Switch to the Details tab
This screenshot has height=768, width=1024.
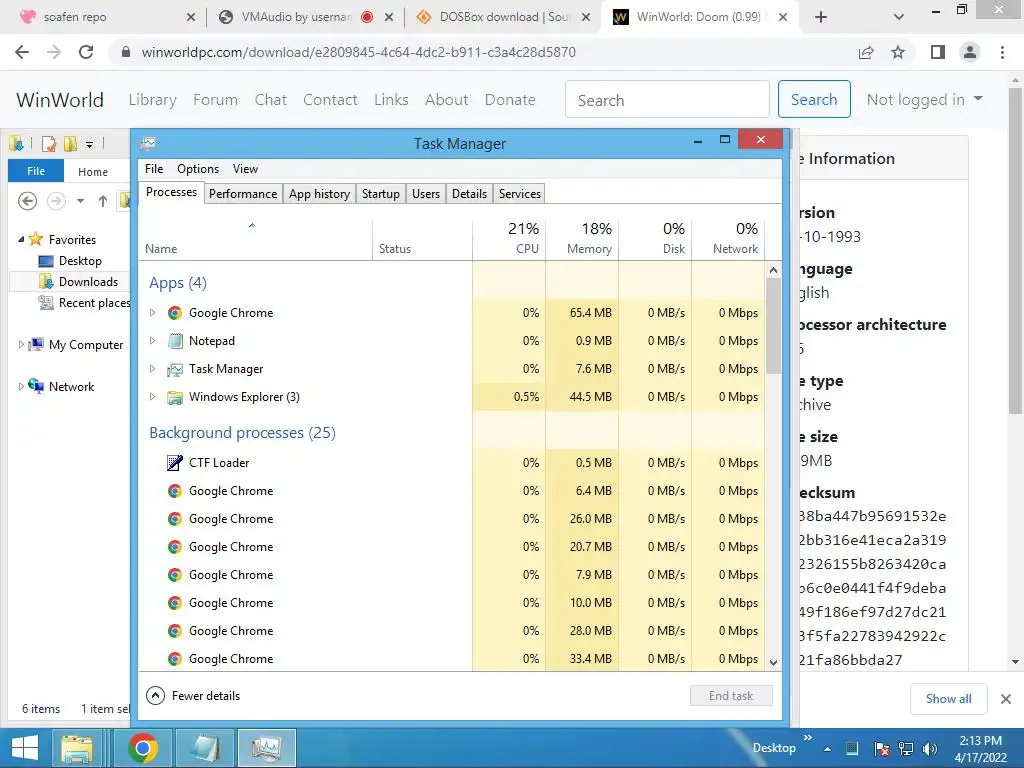470,194
